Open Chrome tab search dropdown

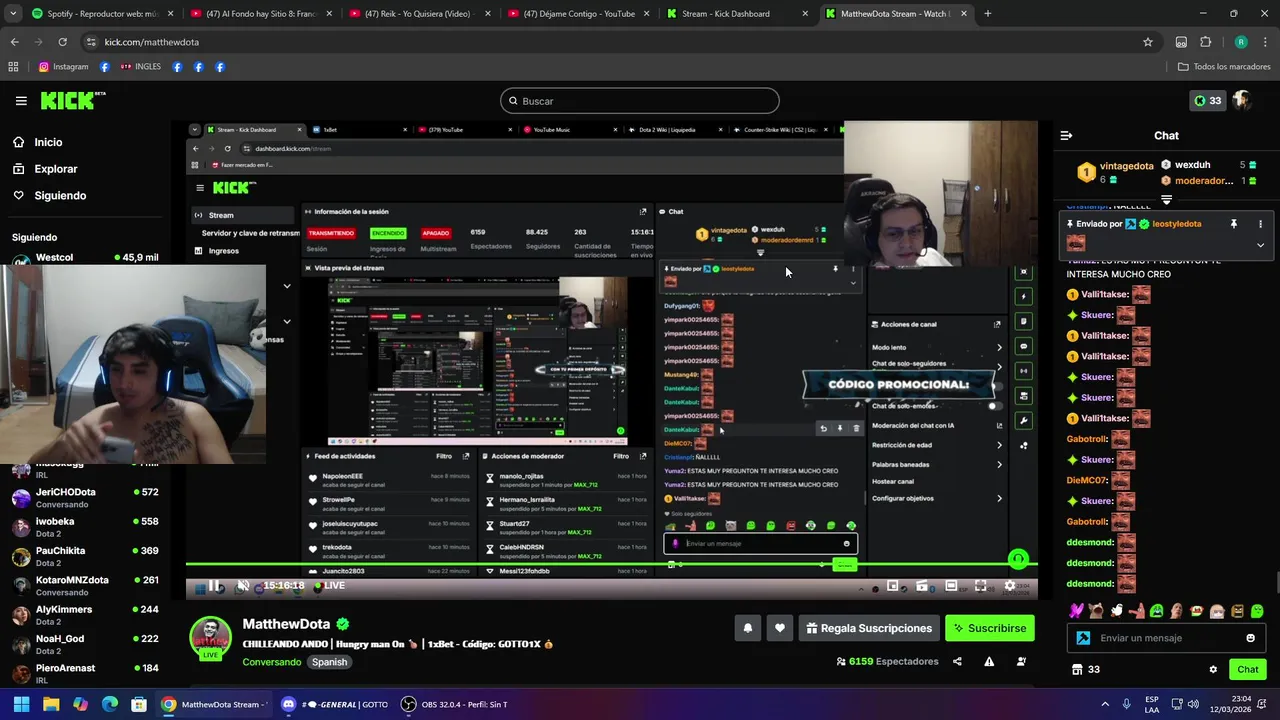[x=12, y=14]
